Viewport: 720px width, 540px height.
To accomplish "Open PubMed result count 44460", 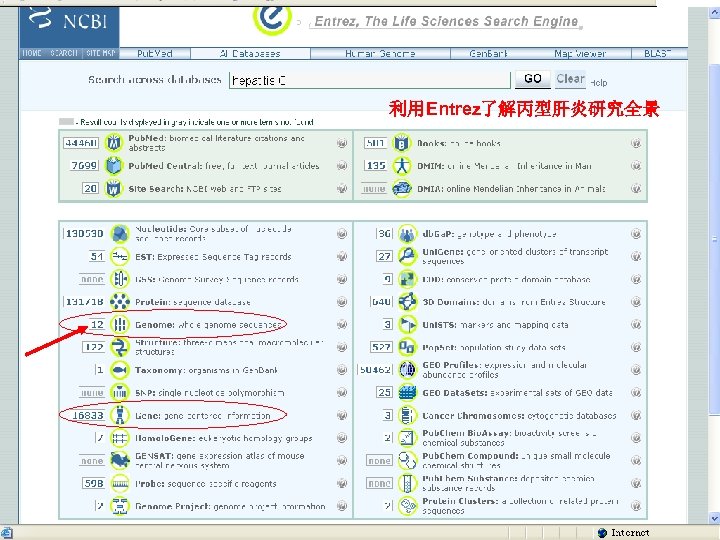I will (x=81, y=143).
